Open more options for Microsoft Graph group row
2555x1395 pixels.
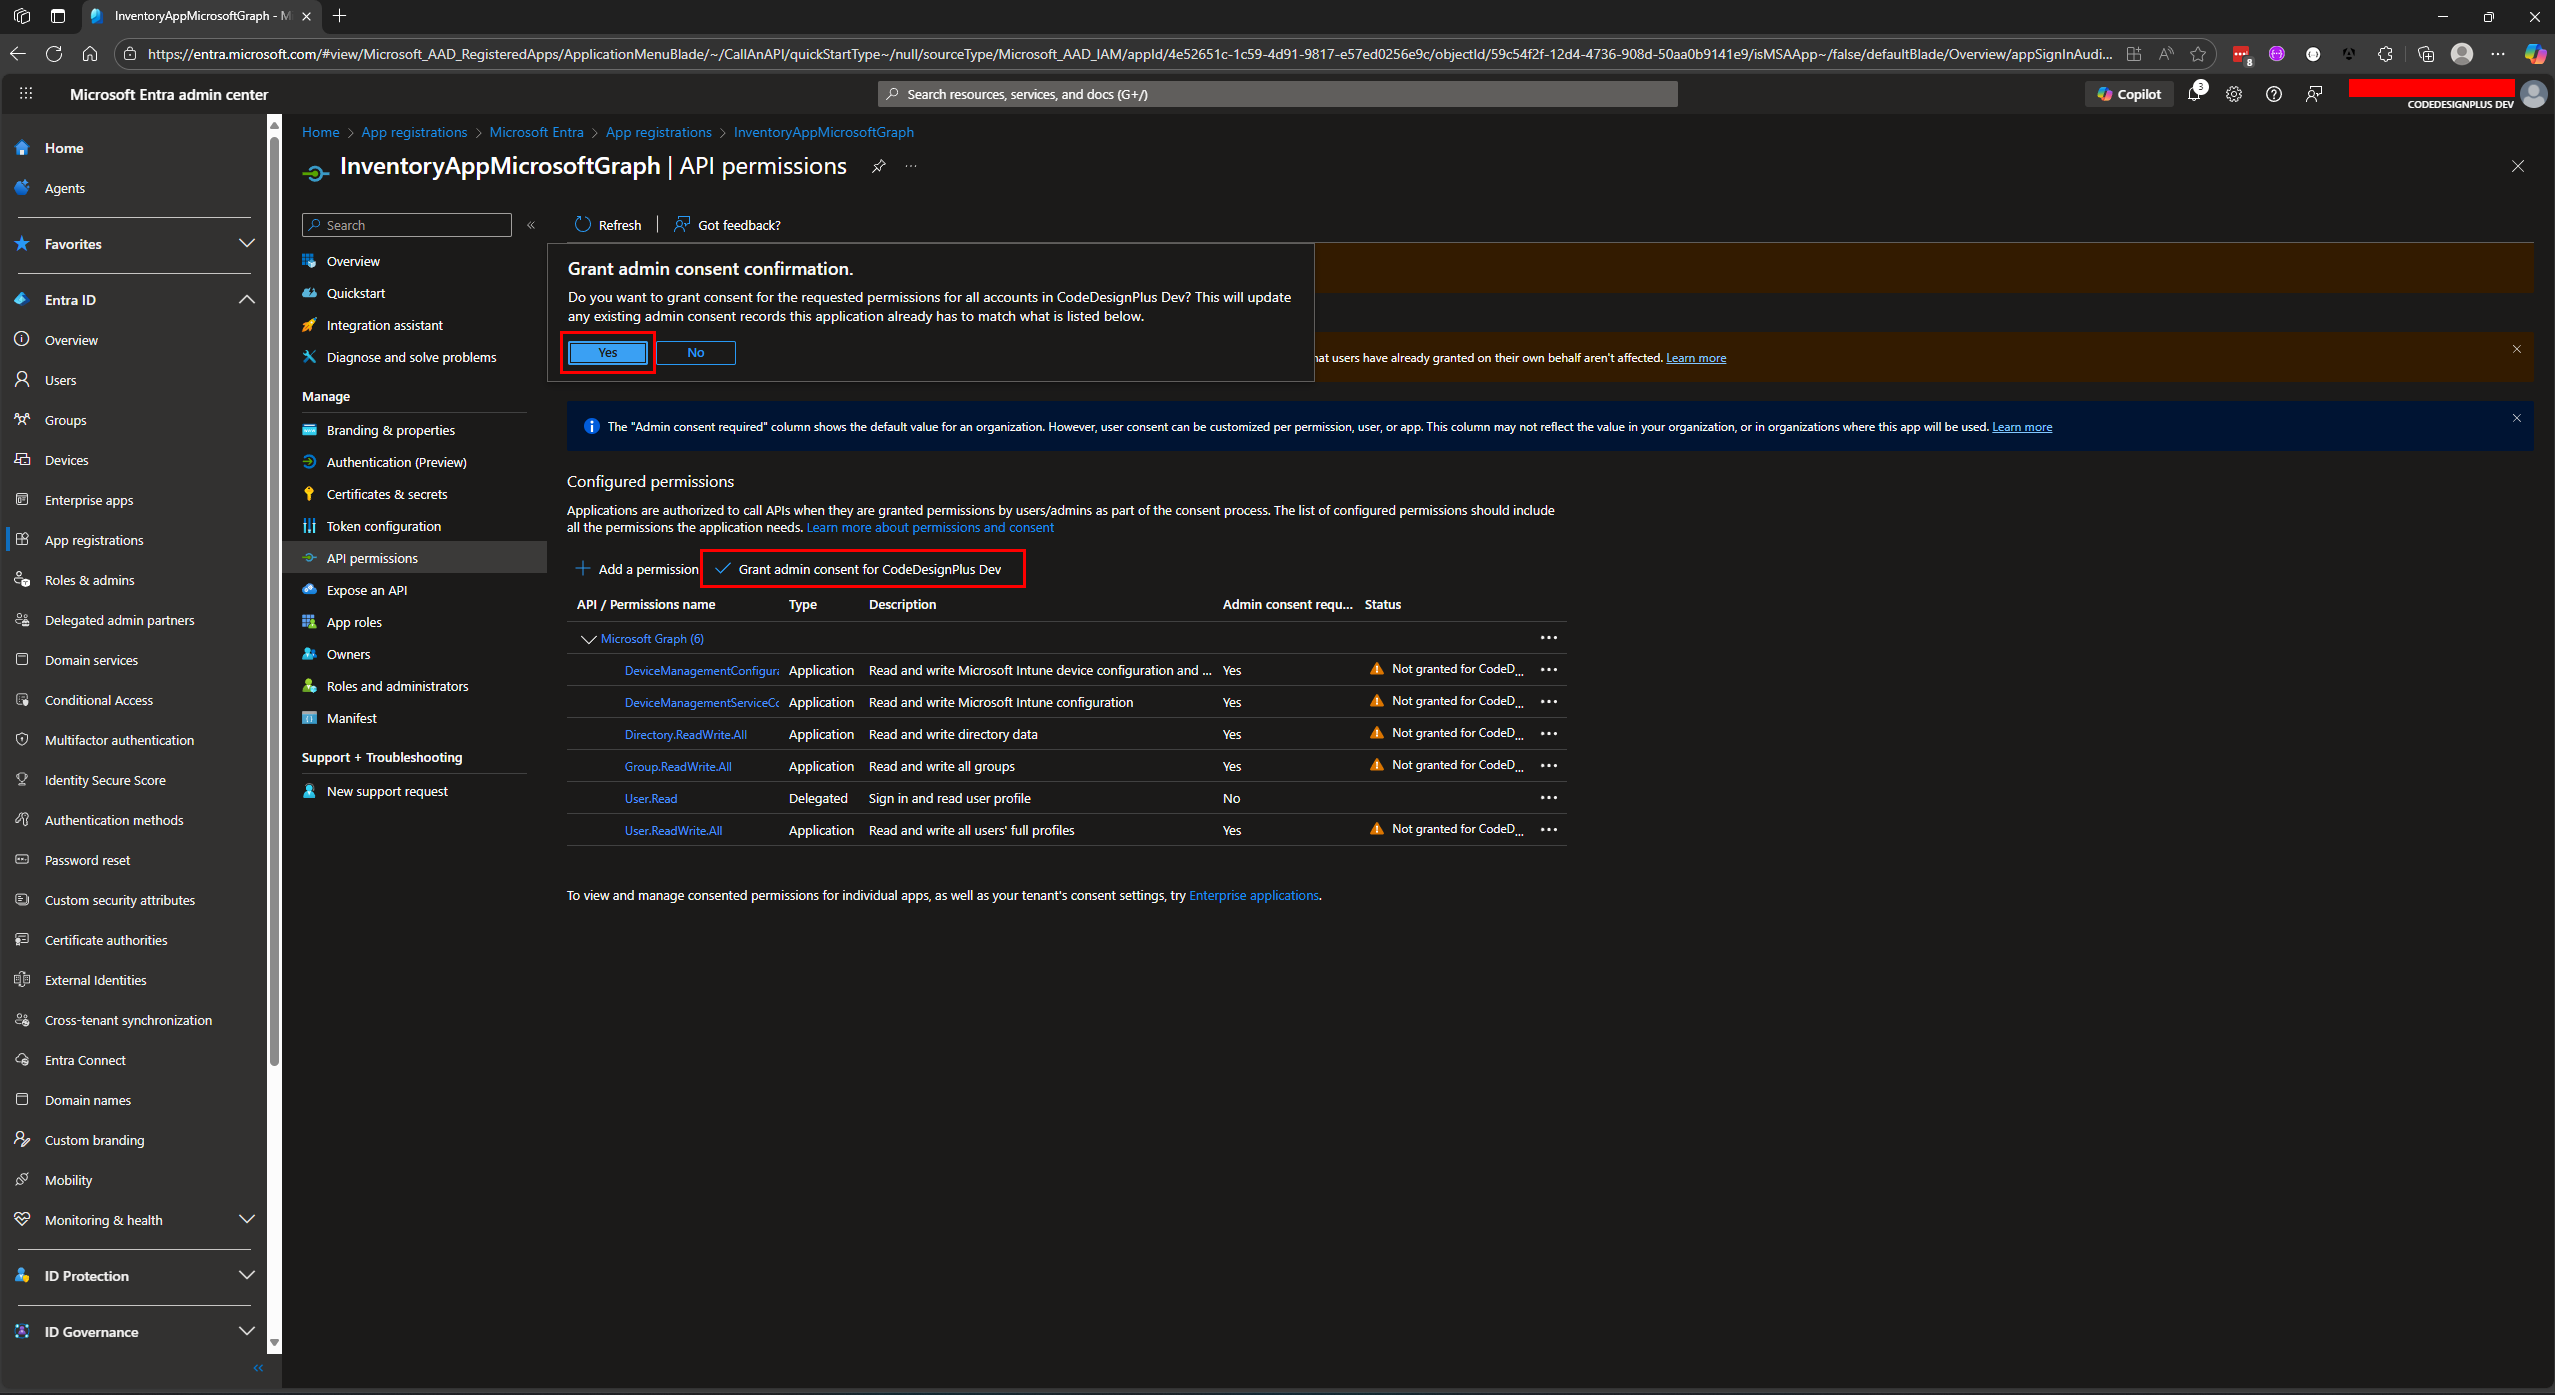point(1549,638)
